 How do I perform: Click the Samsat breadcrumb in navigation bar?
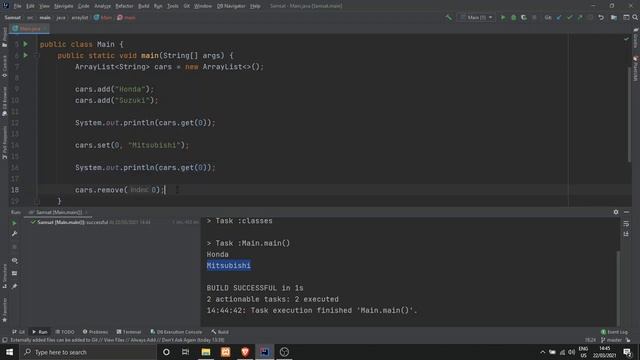point(13,18)
